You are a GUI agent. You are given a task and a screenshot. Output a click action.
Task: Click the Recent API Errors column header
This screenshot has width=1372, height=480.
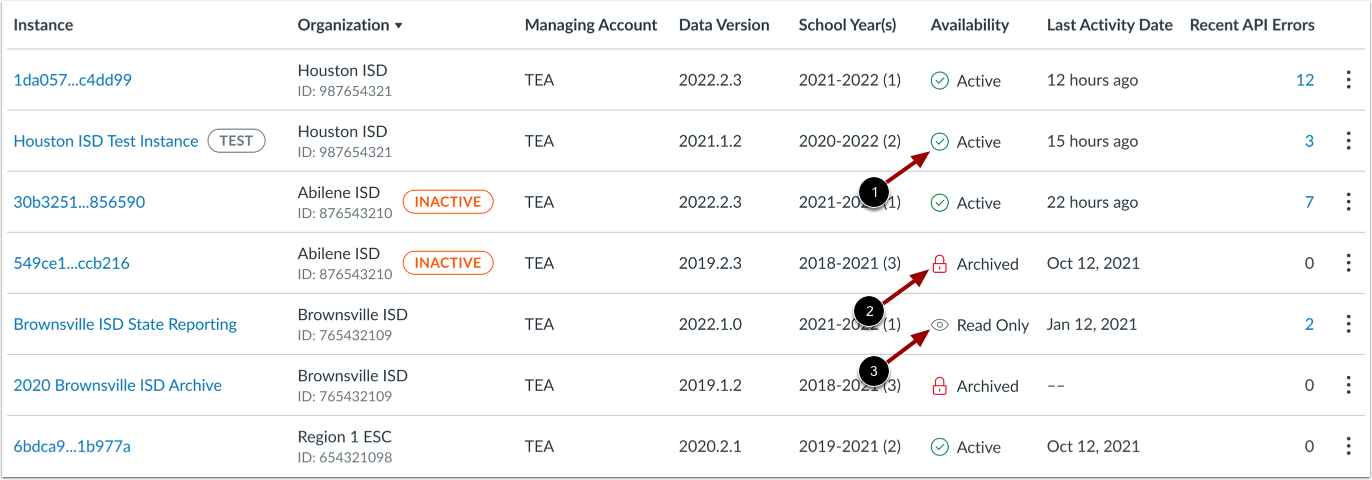click(x=1252, y=25)
